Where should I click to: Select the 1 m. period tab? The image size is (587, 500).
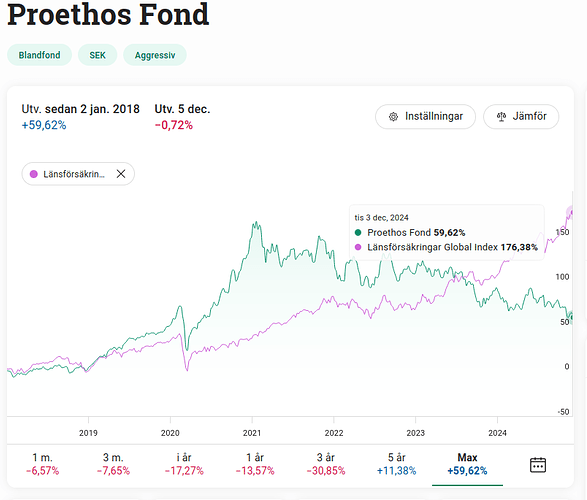(x=42, y=464)
